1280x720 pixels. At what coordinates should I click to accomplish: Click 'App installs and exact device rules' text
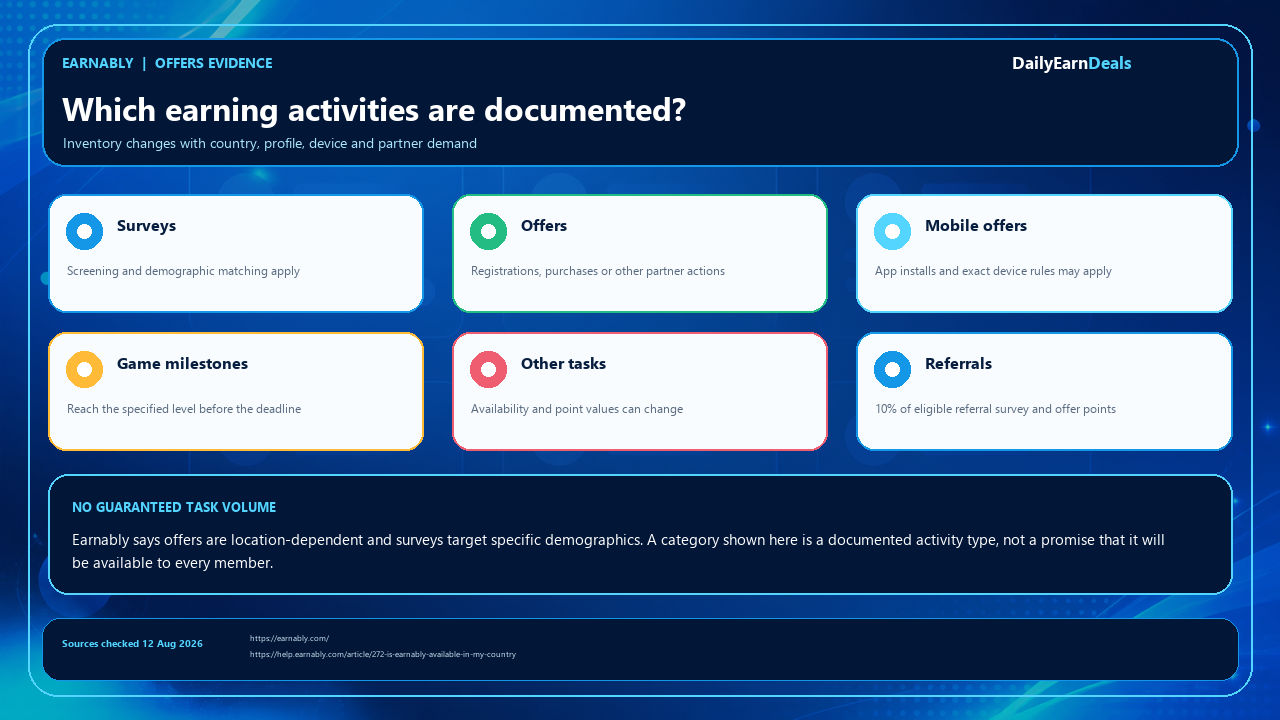[993, 271]
